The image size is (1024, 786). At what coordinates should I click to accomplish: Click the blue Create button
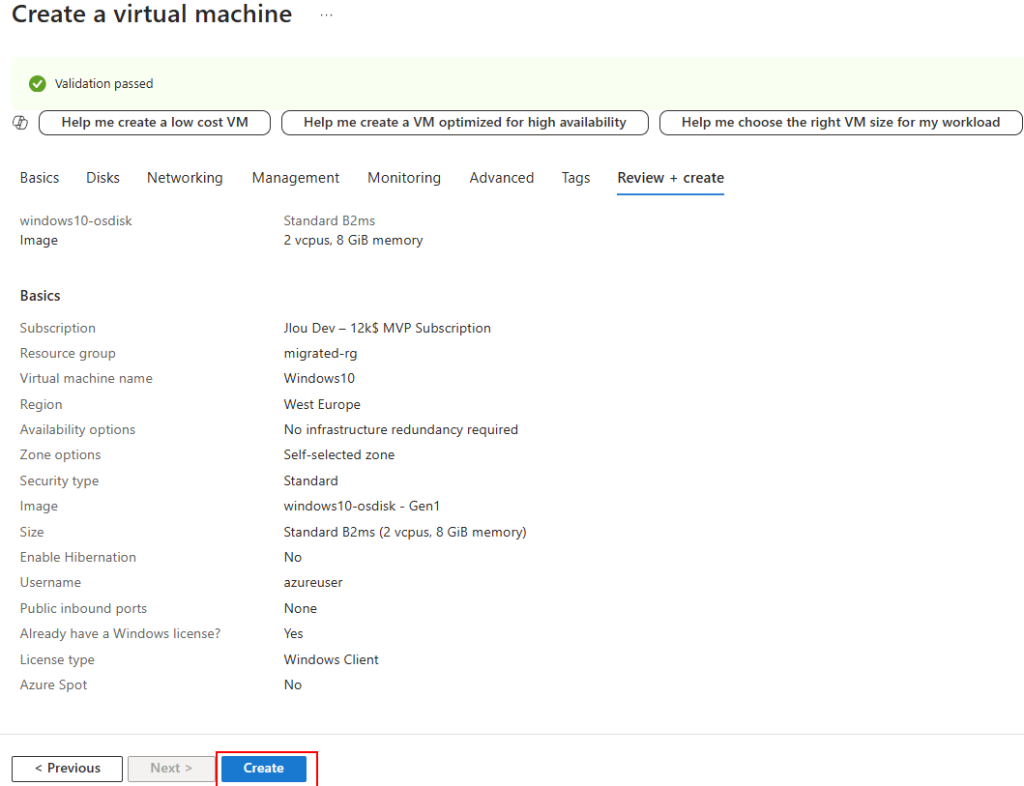264,768
